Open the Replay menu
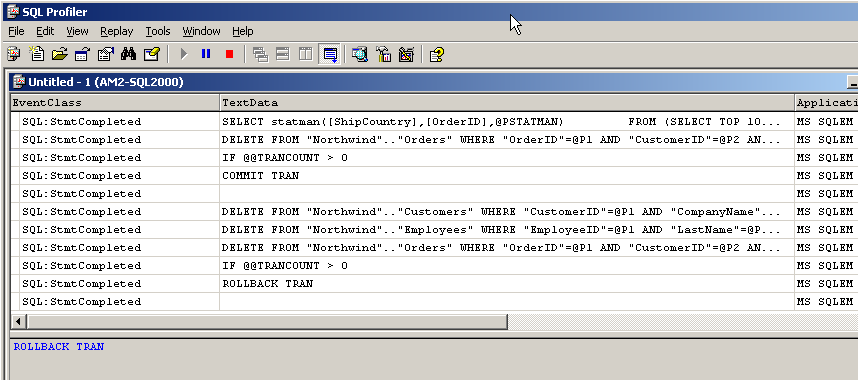858x380 pixels. (x=117, y=31)
